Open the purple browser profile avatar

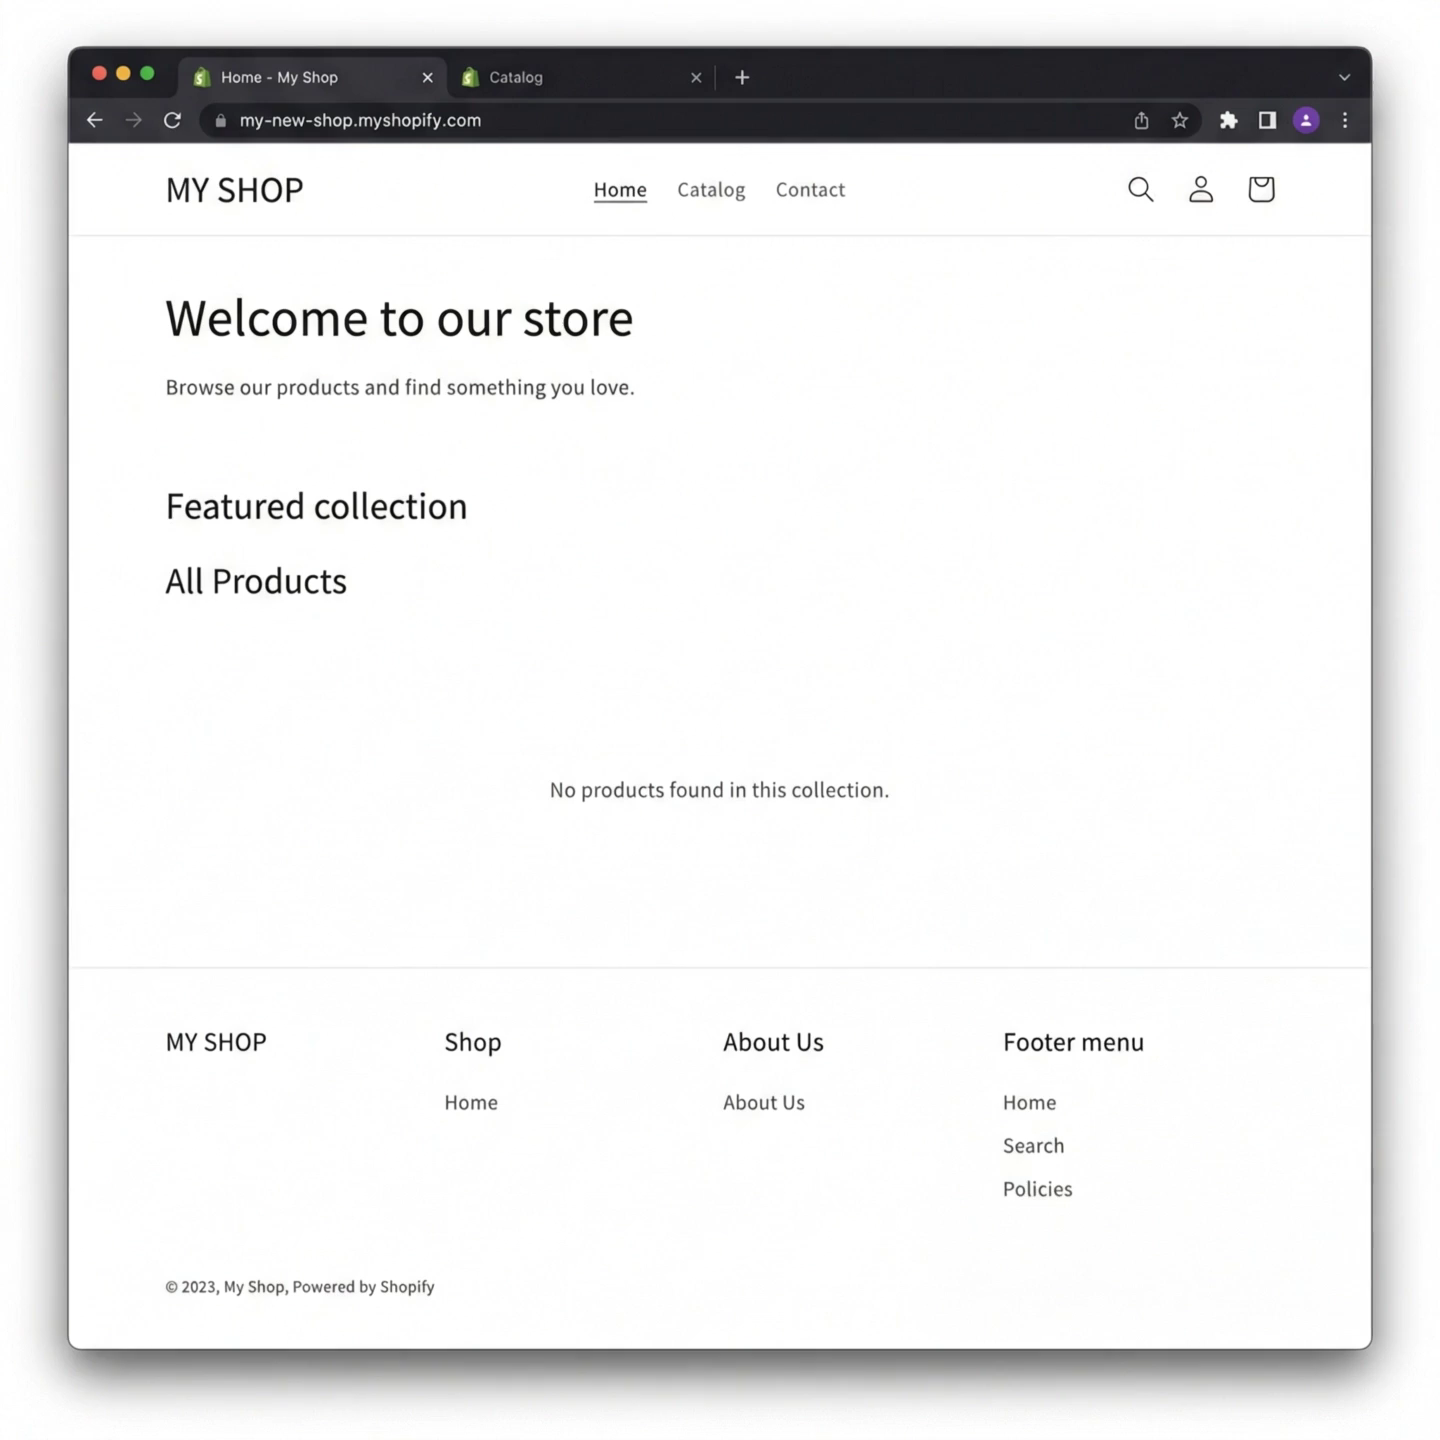click(1306, 120)
